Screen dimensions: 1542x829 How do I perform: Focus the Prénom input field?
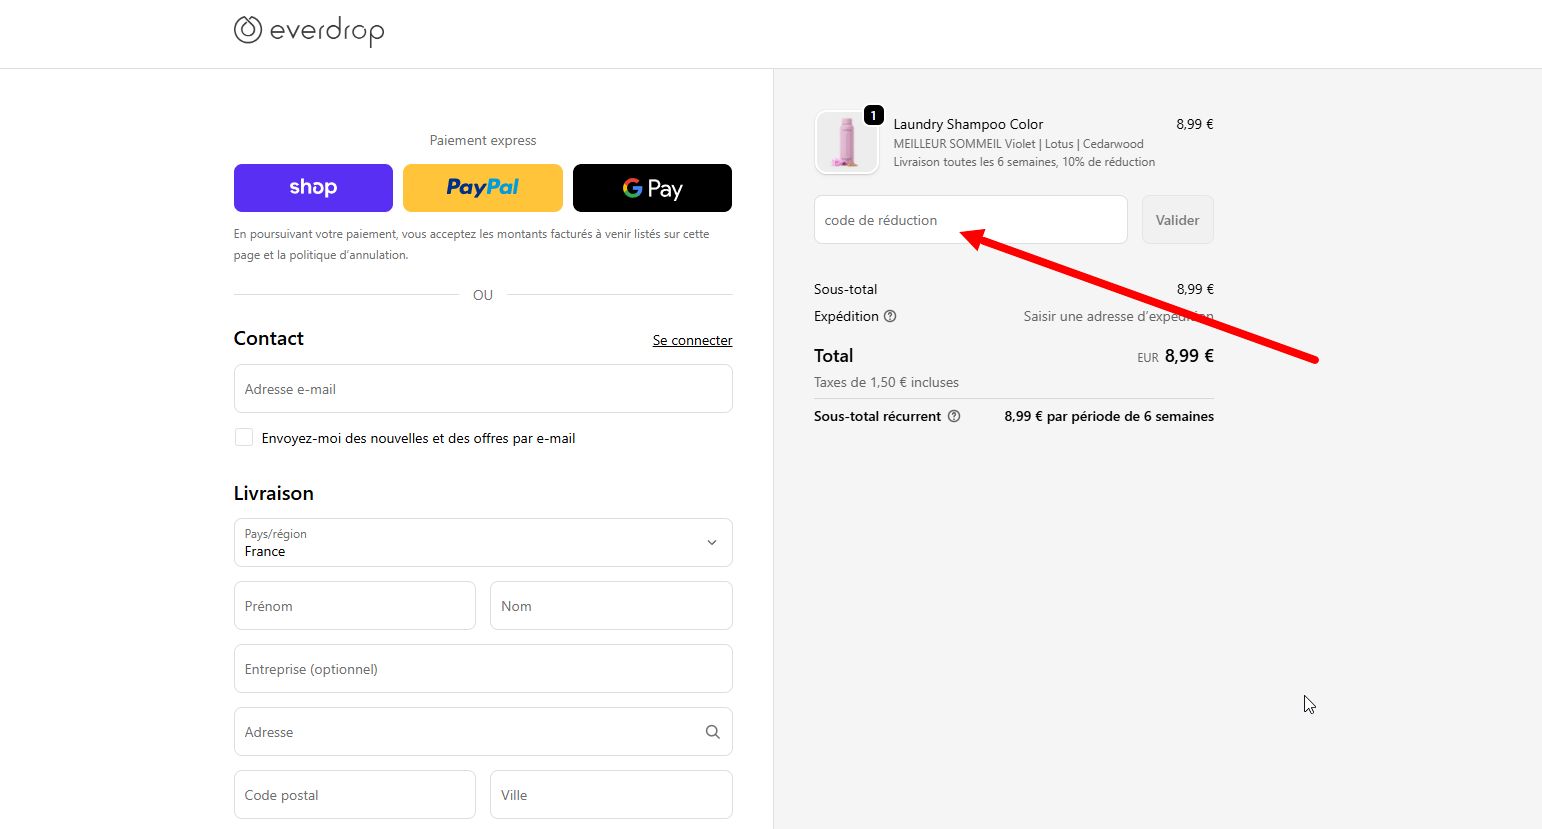355,606
